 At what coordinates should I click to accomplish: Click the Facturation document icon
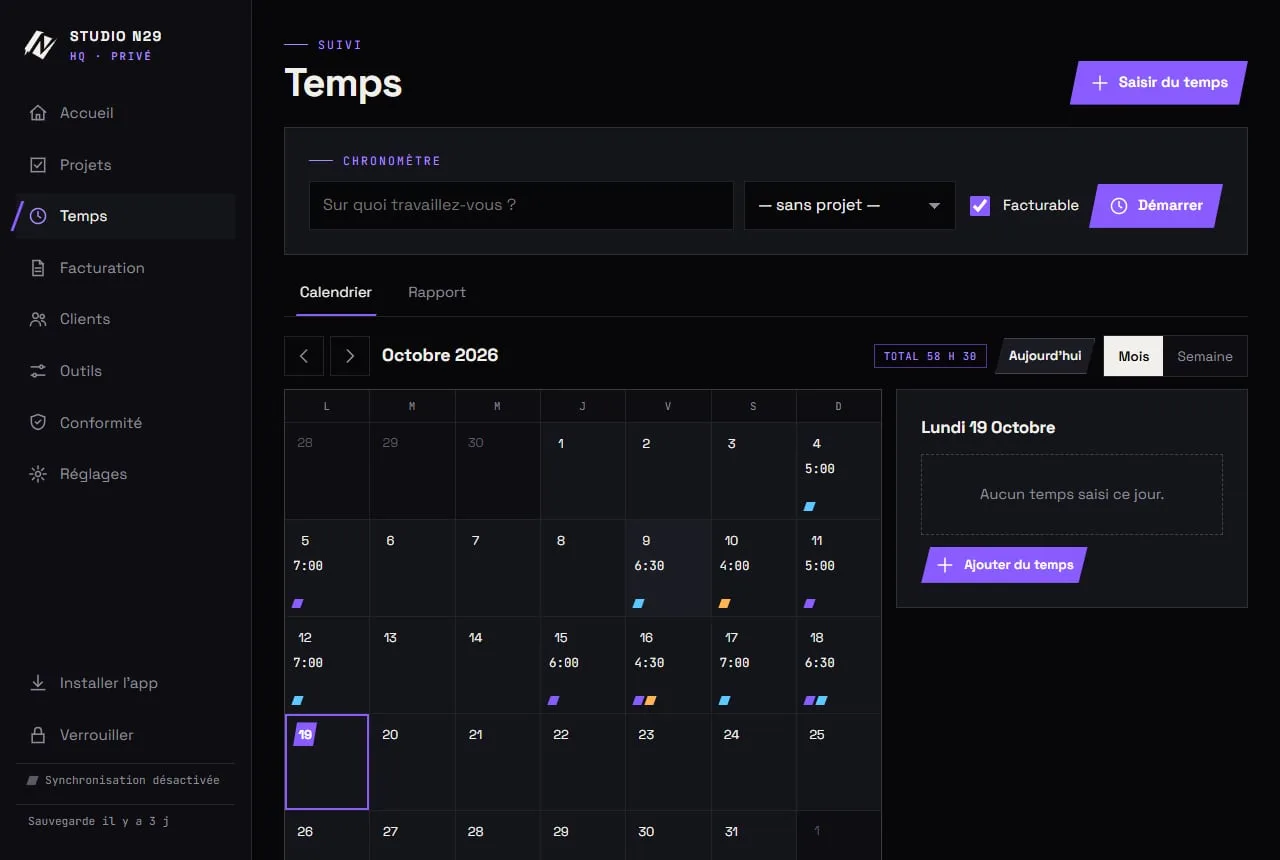tap(38, 268)
